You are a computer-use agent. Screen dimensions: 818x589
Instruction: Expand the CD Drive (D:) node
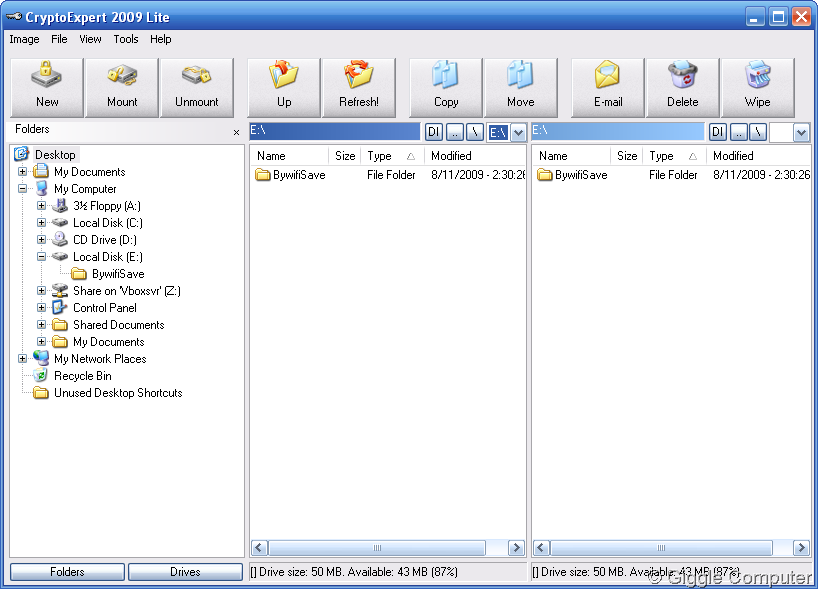pos(41,239)
